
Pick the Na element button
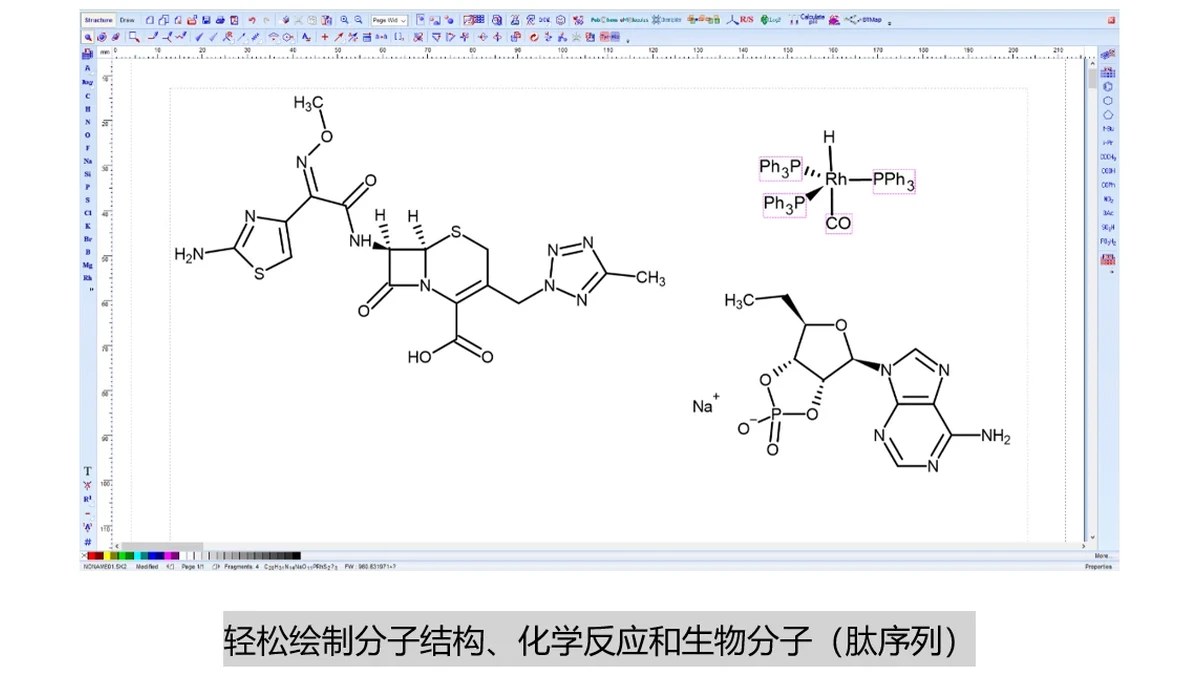[x=87, y=160]
